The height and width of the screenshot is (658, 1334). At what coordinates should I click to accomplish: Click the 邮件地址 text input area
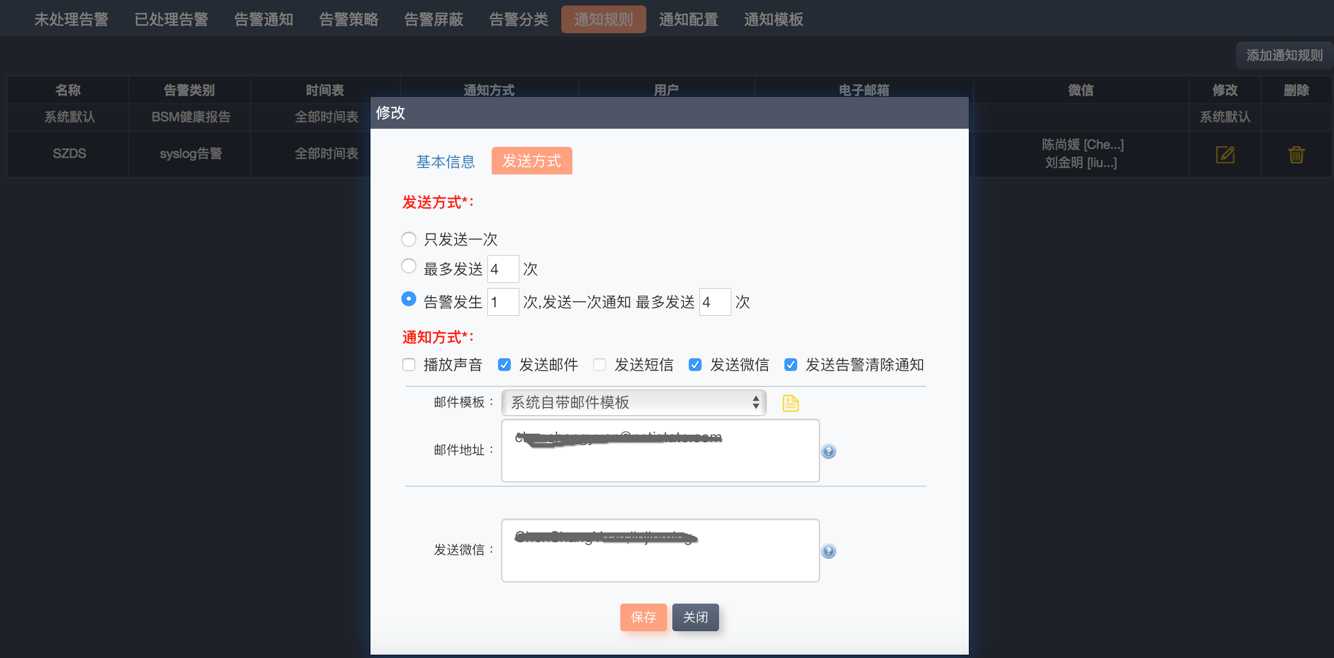tap(660, 460)
